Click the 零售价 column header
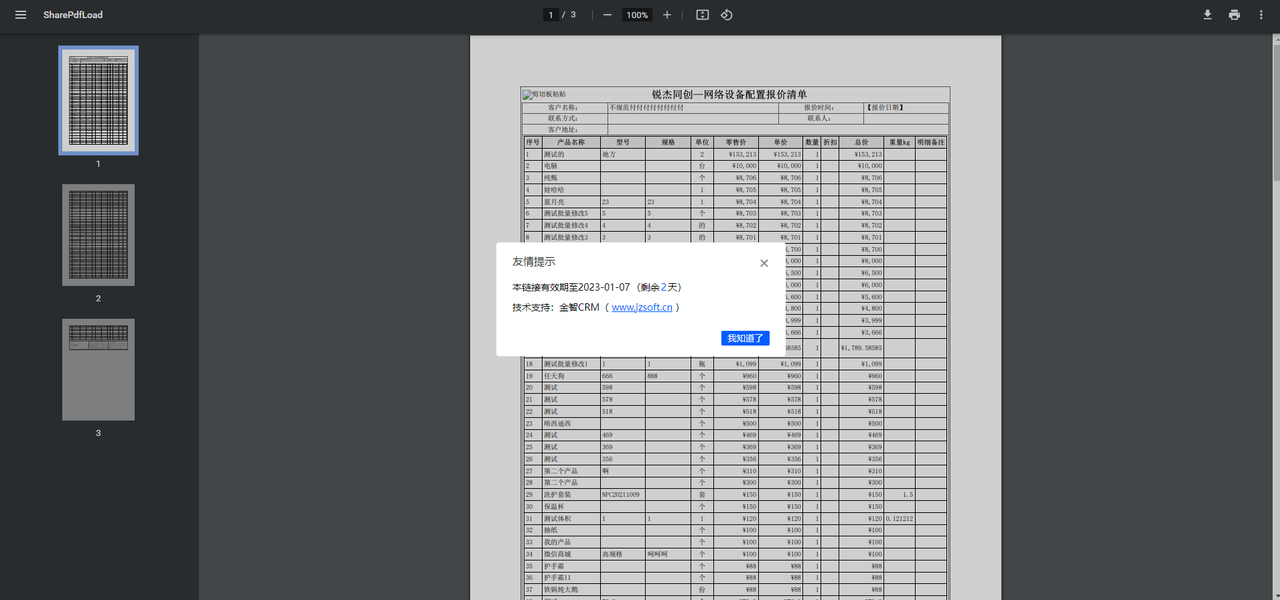 tap(735, 142)
